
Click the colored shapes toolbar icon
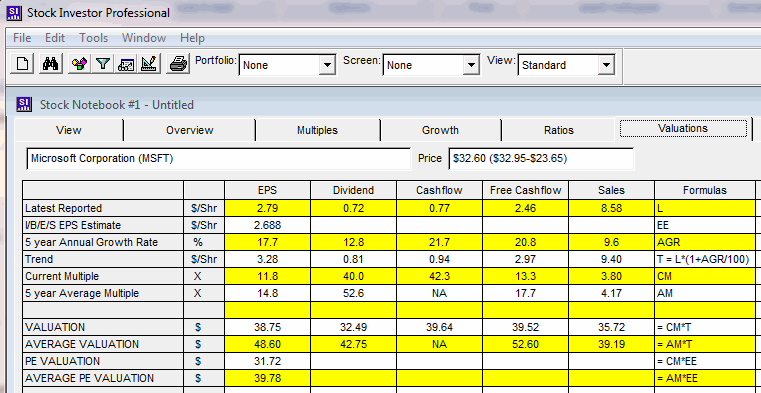pos(79,64)
